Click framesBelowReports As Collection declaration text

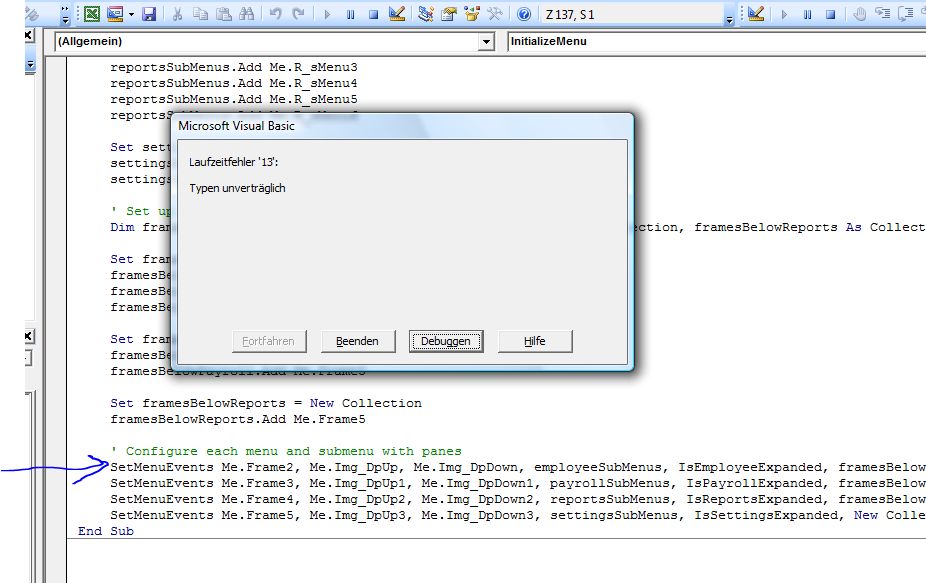coord(810,227)
